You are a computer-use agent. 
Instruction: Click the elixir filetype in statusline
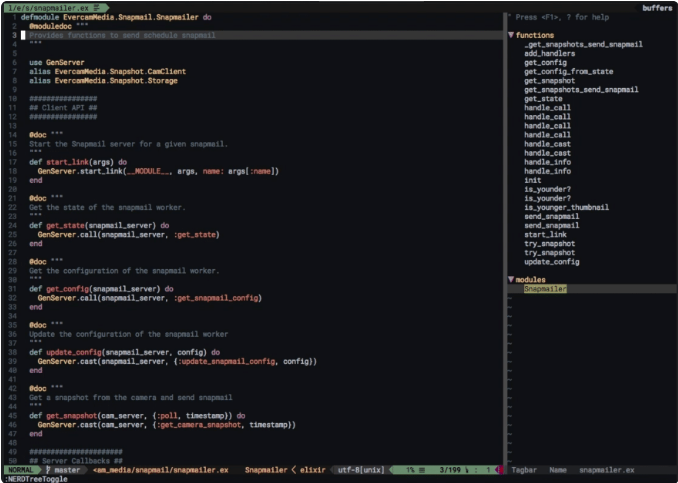click(x=312, y=470)
